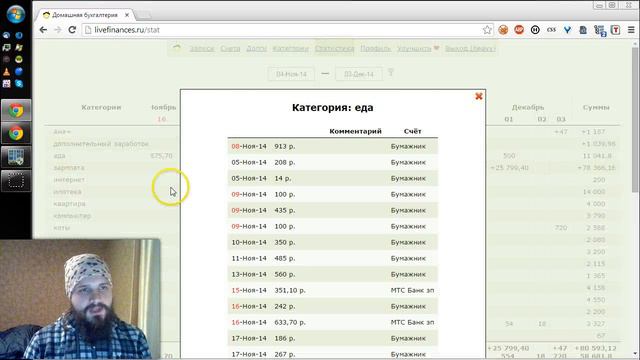This screenshot has height=360, width=640.
Task: Open the red Adblock extension icon
Action: [x=519, y=30]
